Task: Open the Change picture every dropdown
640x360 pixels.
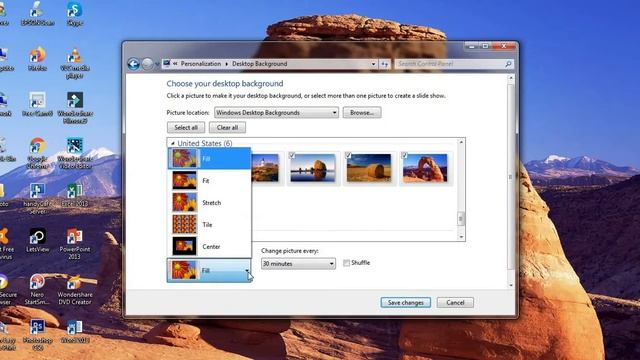Action: click(x=298, y=264)
